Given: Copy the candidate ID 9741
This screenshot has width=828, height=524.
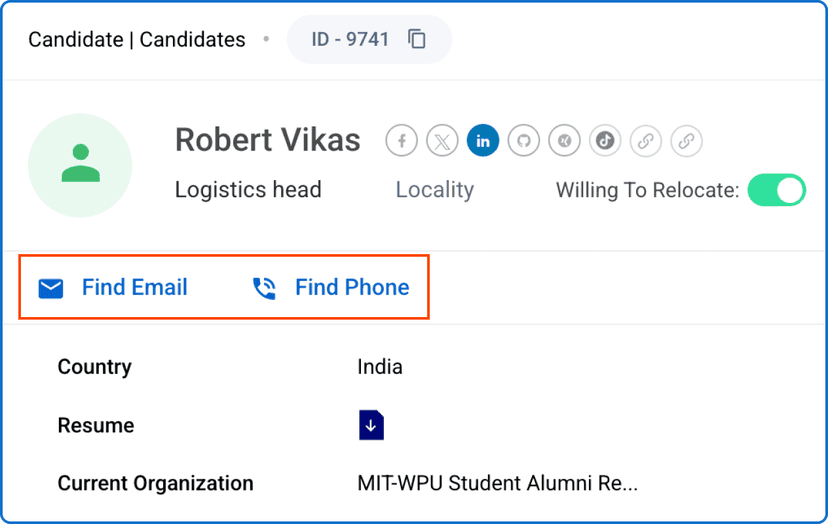Looking at the screenshot, I should [x=417, y=40].
